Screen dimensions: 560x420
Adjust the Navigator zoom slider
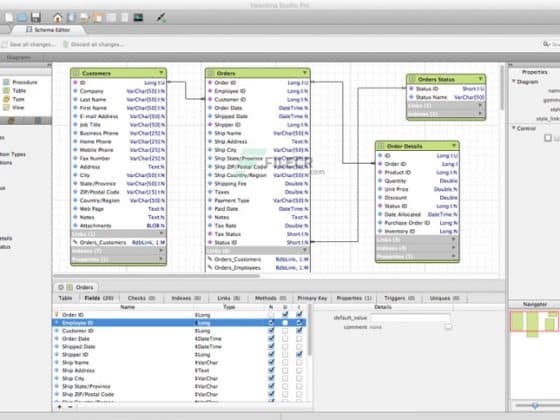(535, 405)
